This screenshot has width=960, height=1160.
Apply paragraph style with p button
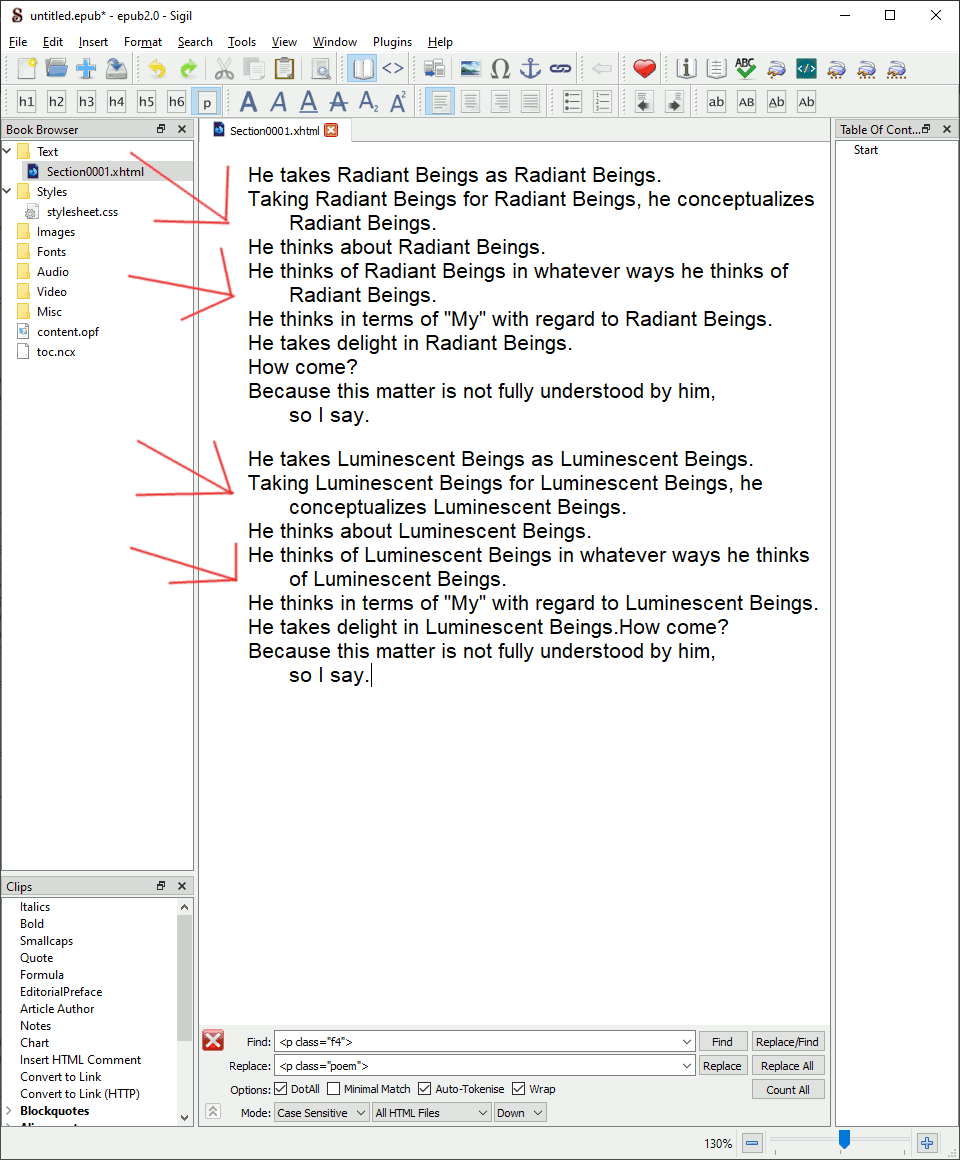tap(206, 101)
